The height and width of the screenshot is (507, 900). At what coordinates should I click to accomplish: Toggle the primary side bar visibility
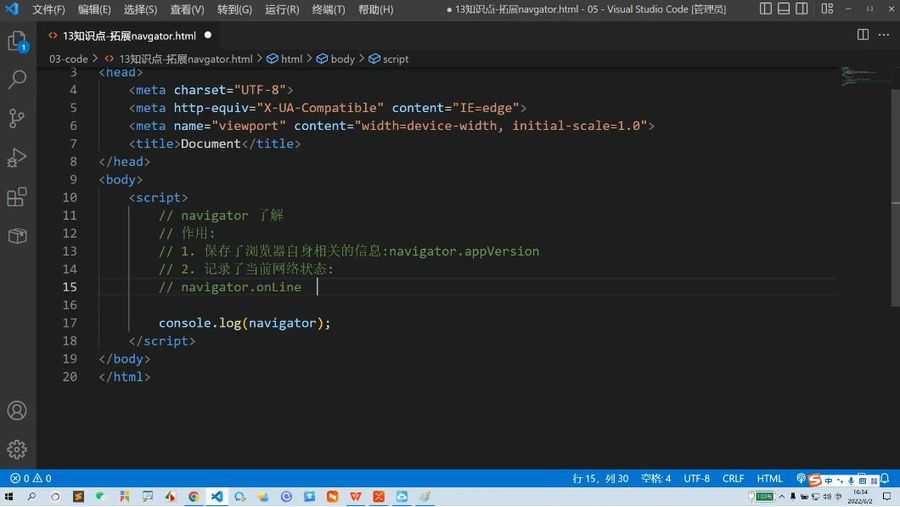766,9
